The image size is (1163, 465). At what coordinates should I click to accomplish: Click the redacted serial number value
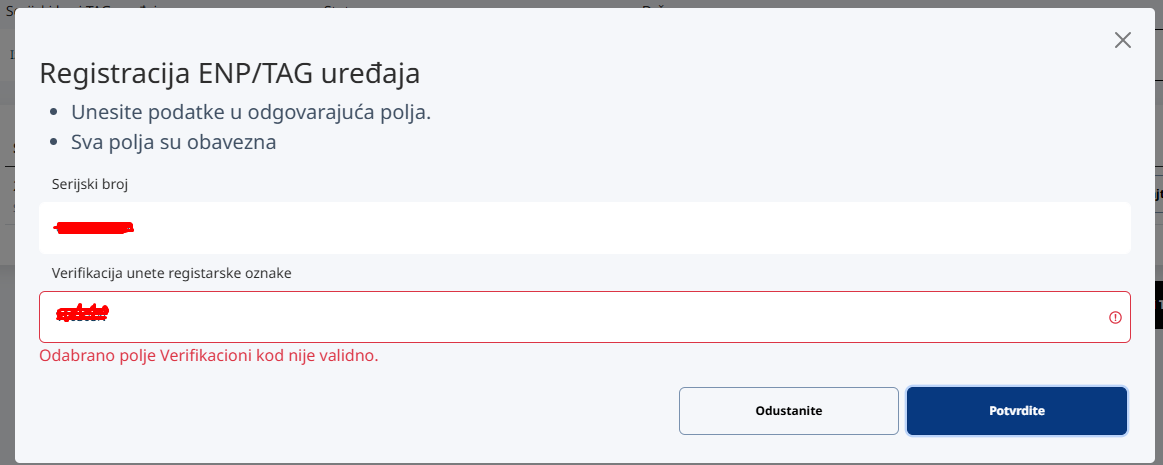(94, 228)
